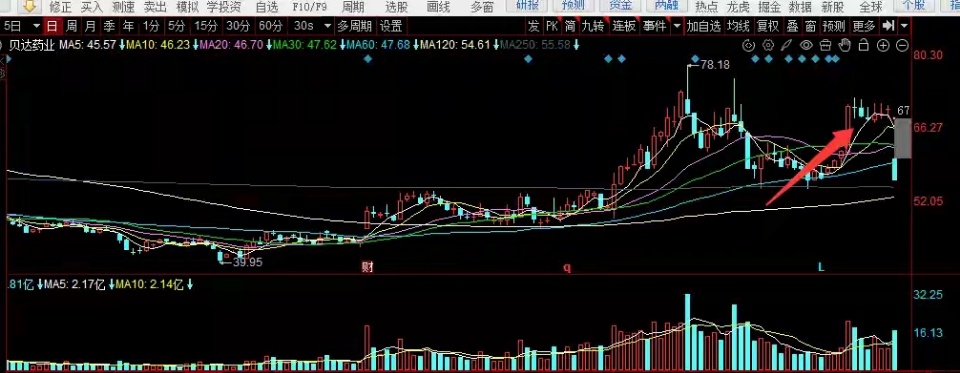
Task: Click the red 财 marker on the chart
Action: click(x=367, y=267)
